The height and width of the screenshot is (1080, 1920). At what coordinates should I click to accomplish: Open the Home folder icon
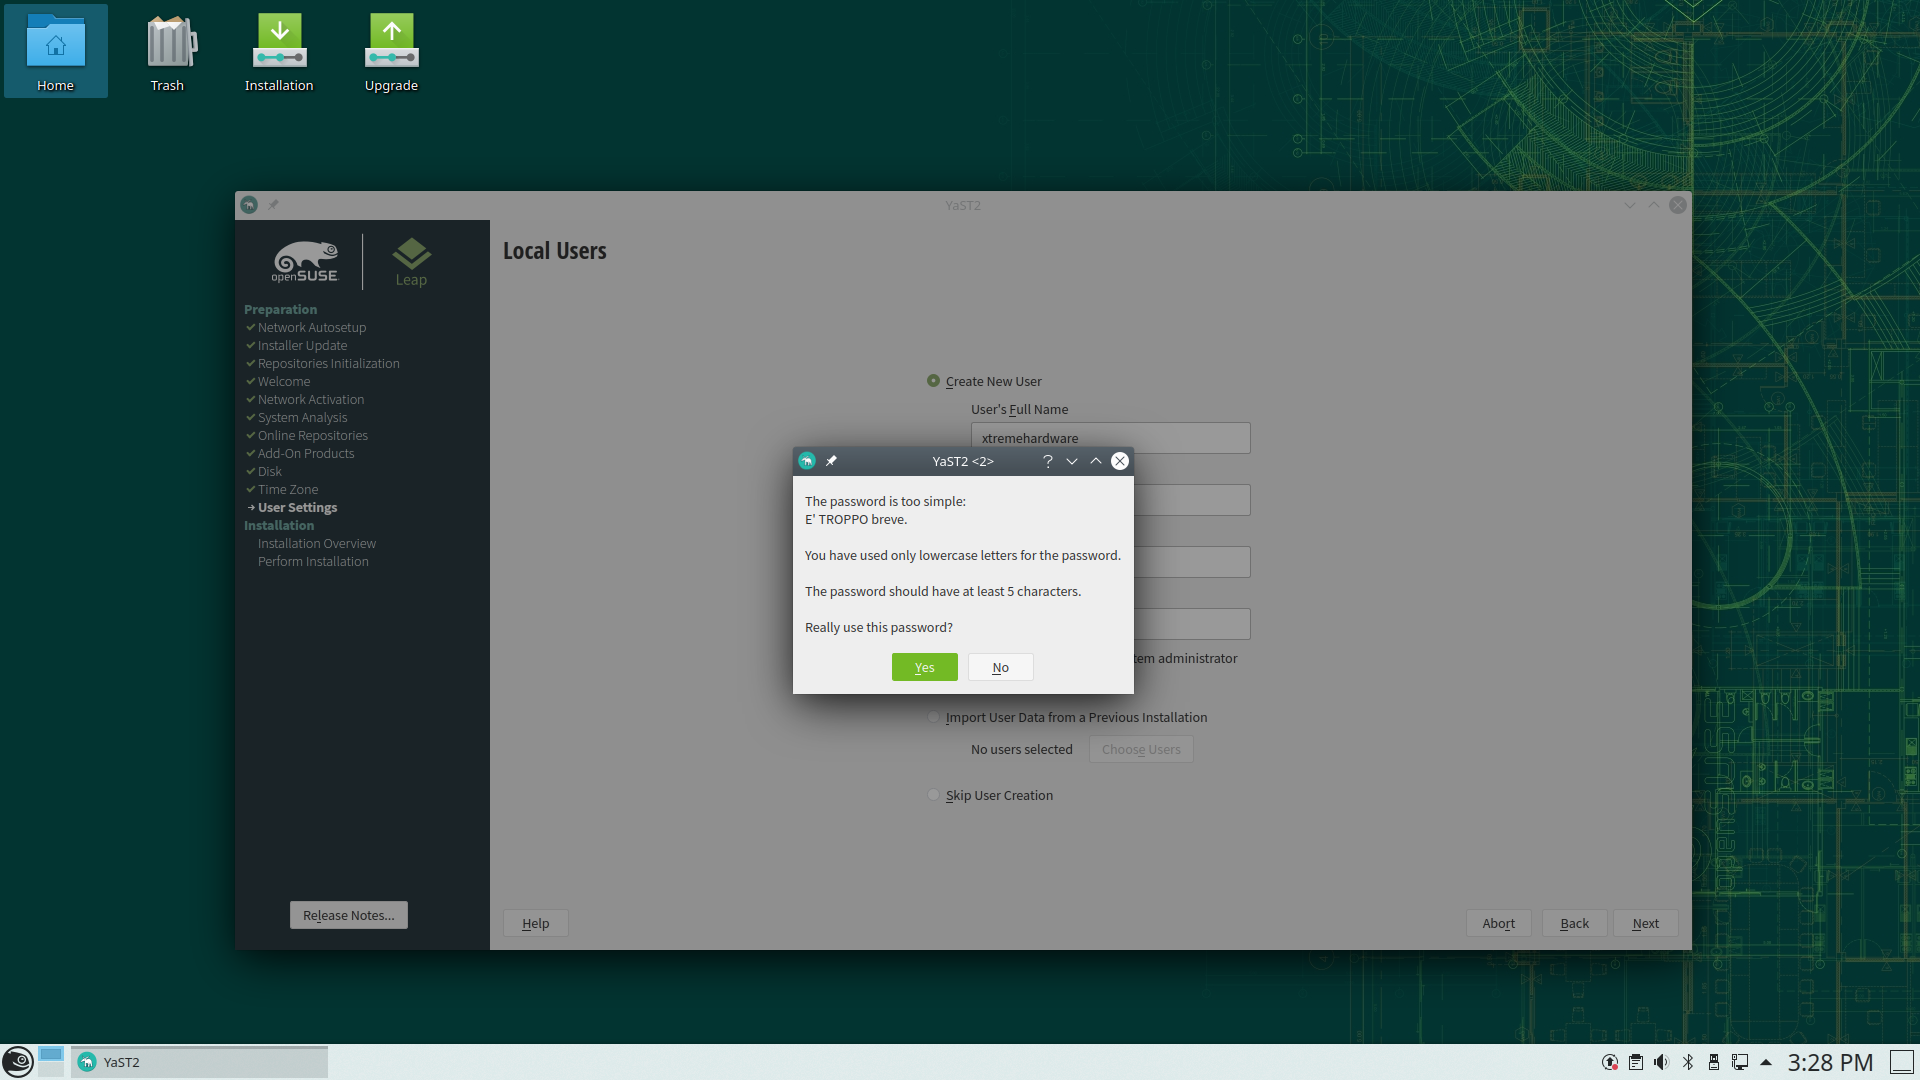pos(55,52)
